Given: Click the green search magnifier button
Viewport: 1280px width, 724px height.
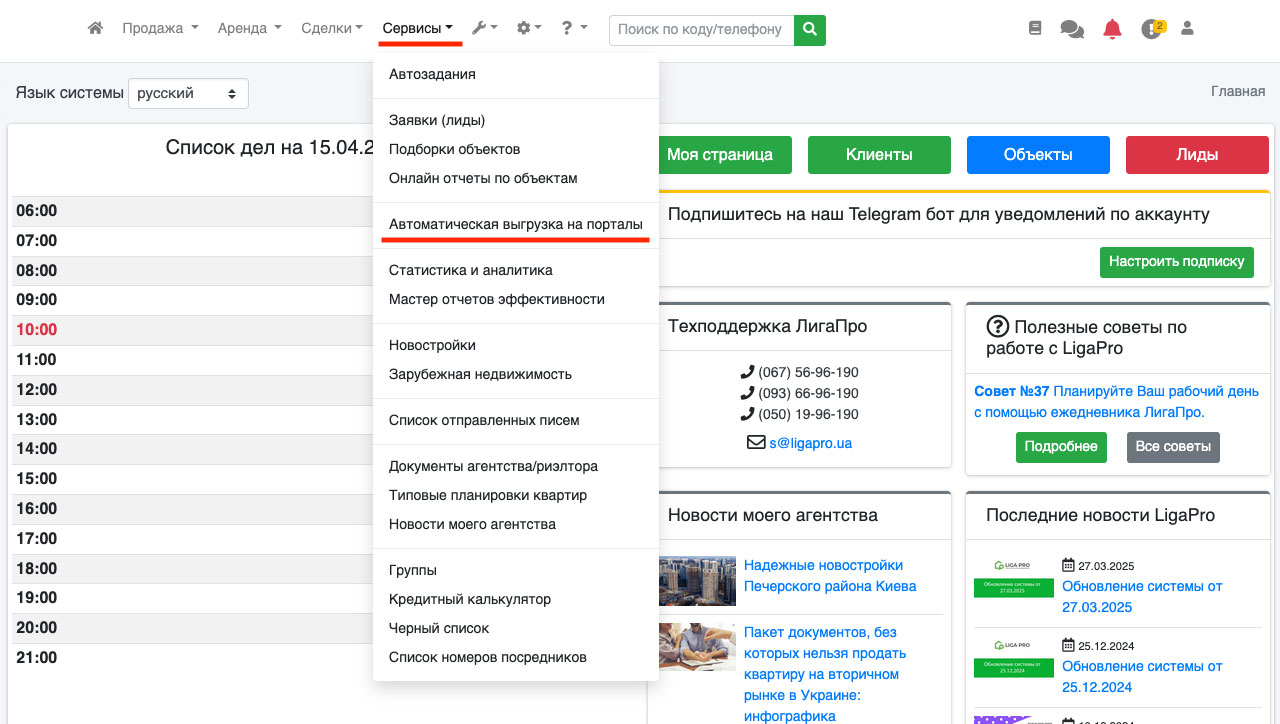Looking at the screenshot, I should 810,29.
